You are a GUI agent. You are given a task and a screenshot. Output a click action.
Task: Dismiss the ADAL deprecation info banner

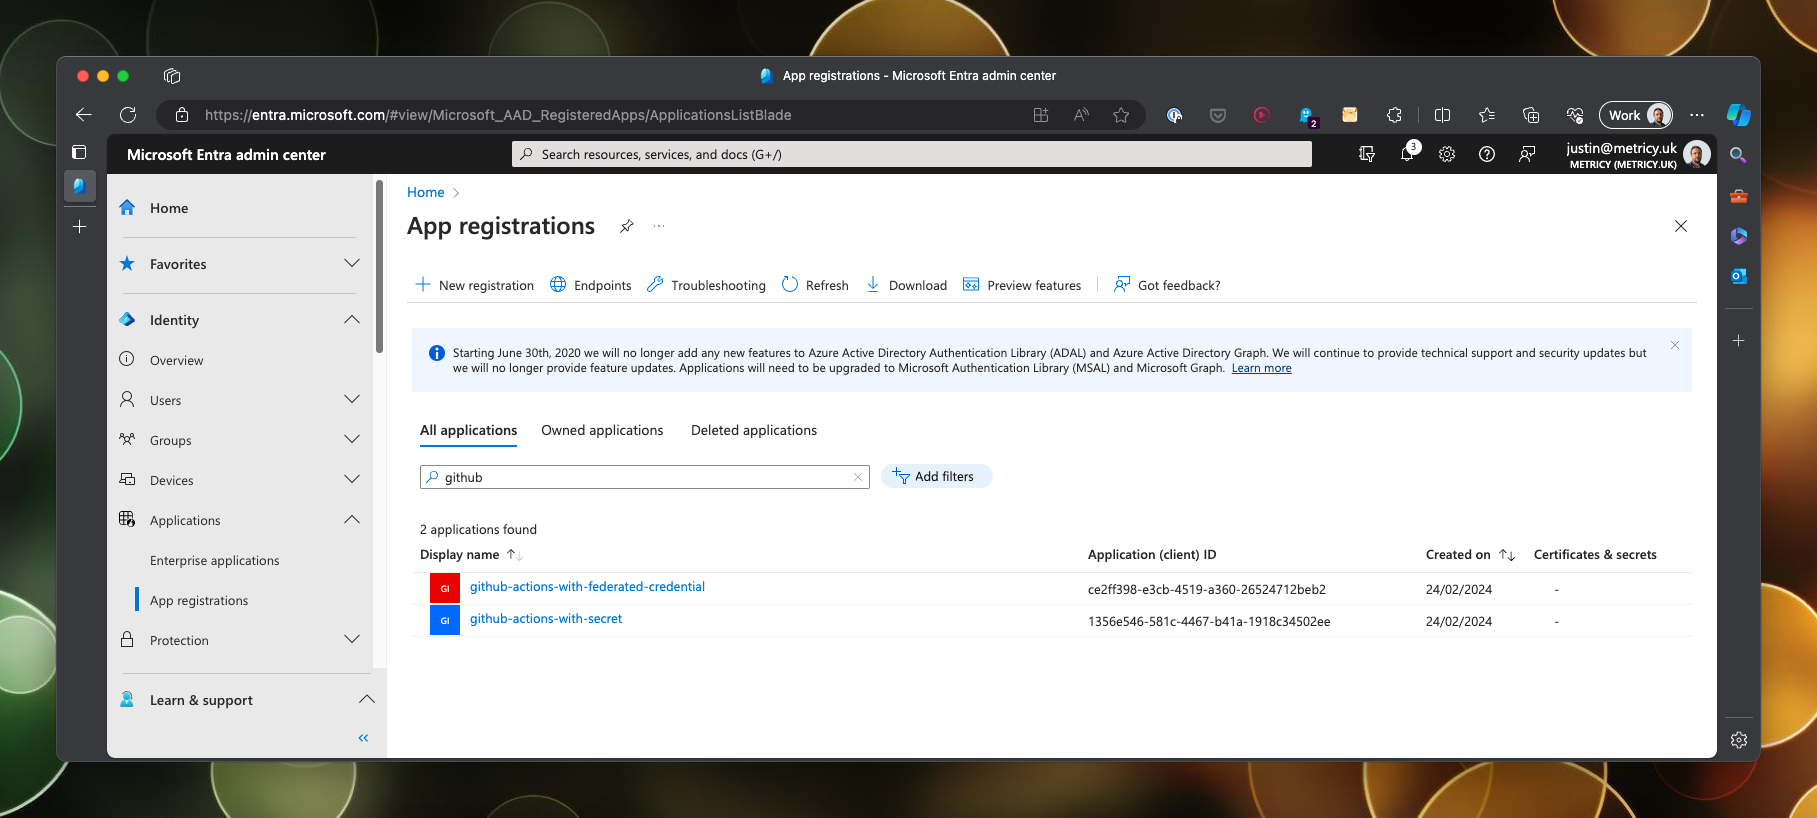point(1675,345)
